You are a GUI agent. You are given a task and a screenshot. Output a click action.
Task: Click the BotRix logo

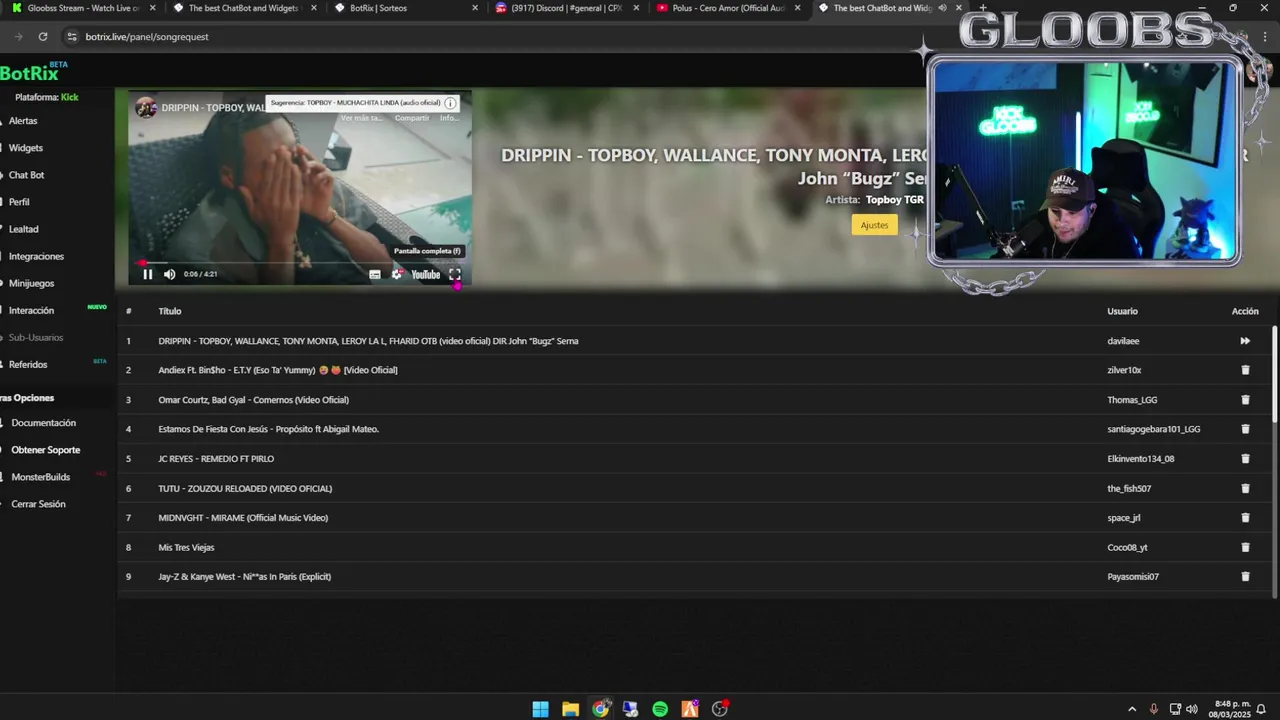point(33,72)
